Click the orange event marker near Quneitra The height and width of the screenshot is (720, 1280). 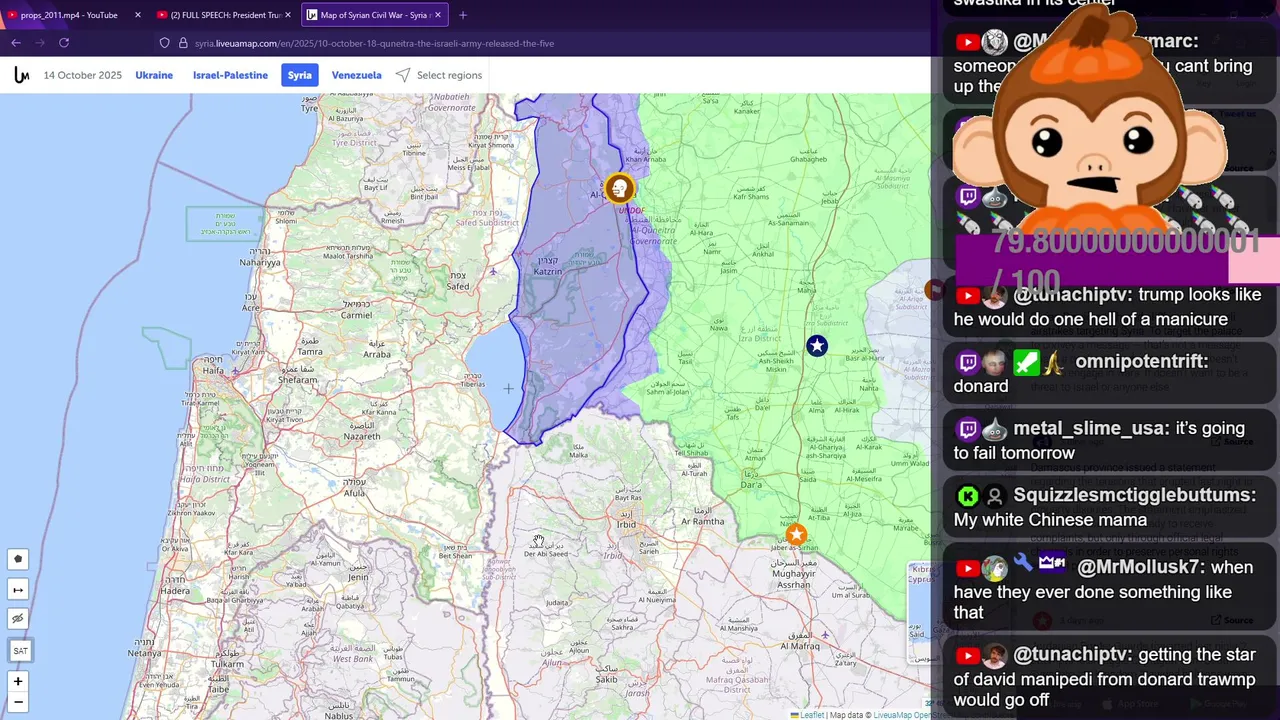(619, 188)
